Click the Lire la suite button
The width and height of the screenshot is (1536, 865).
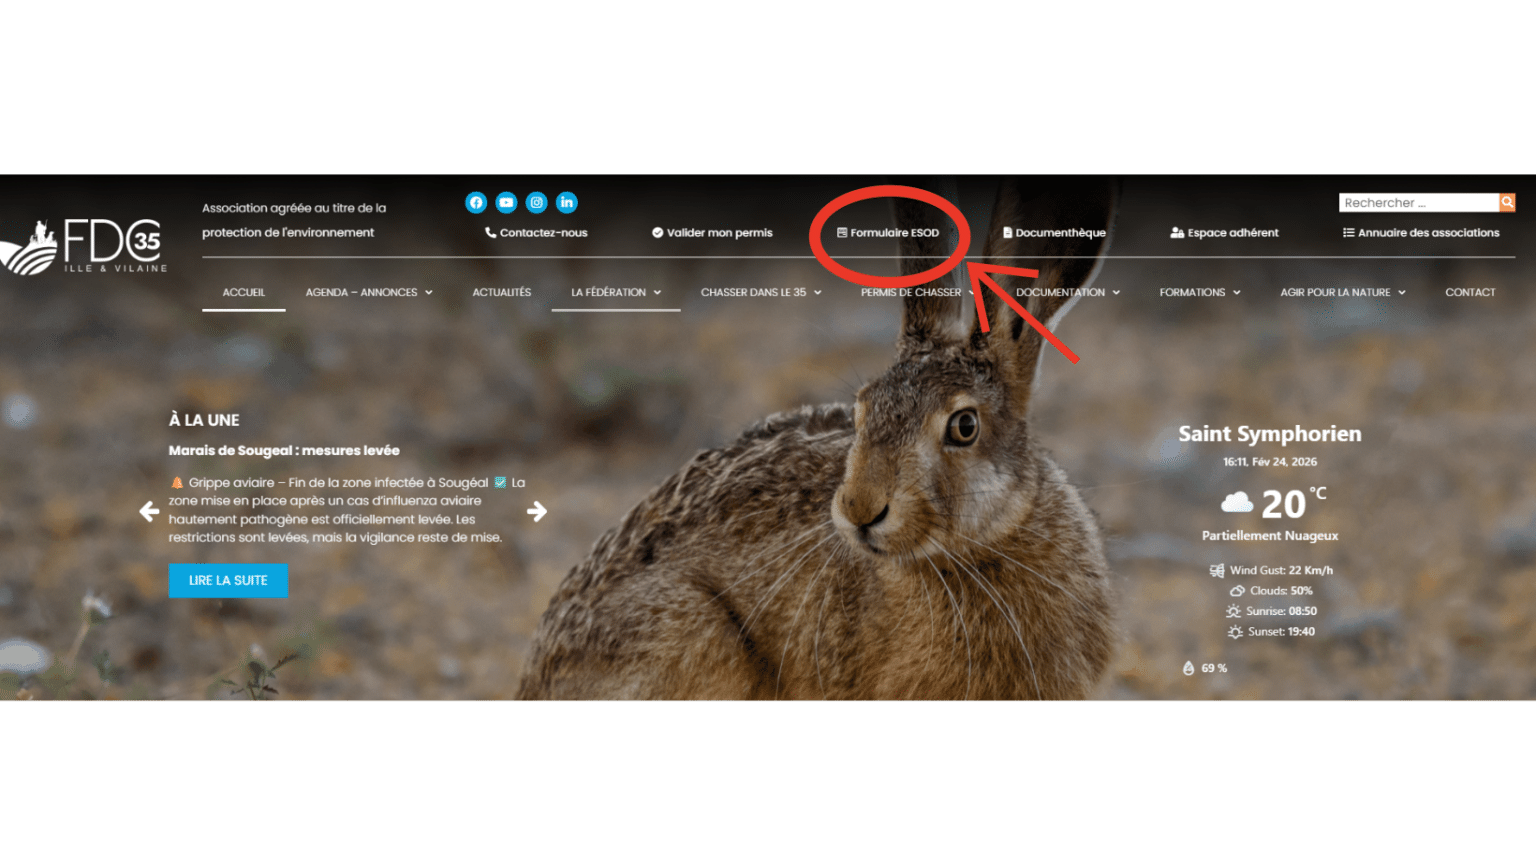(x=228, y=581)
